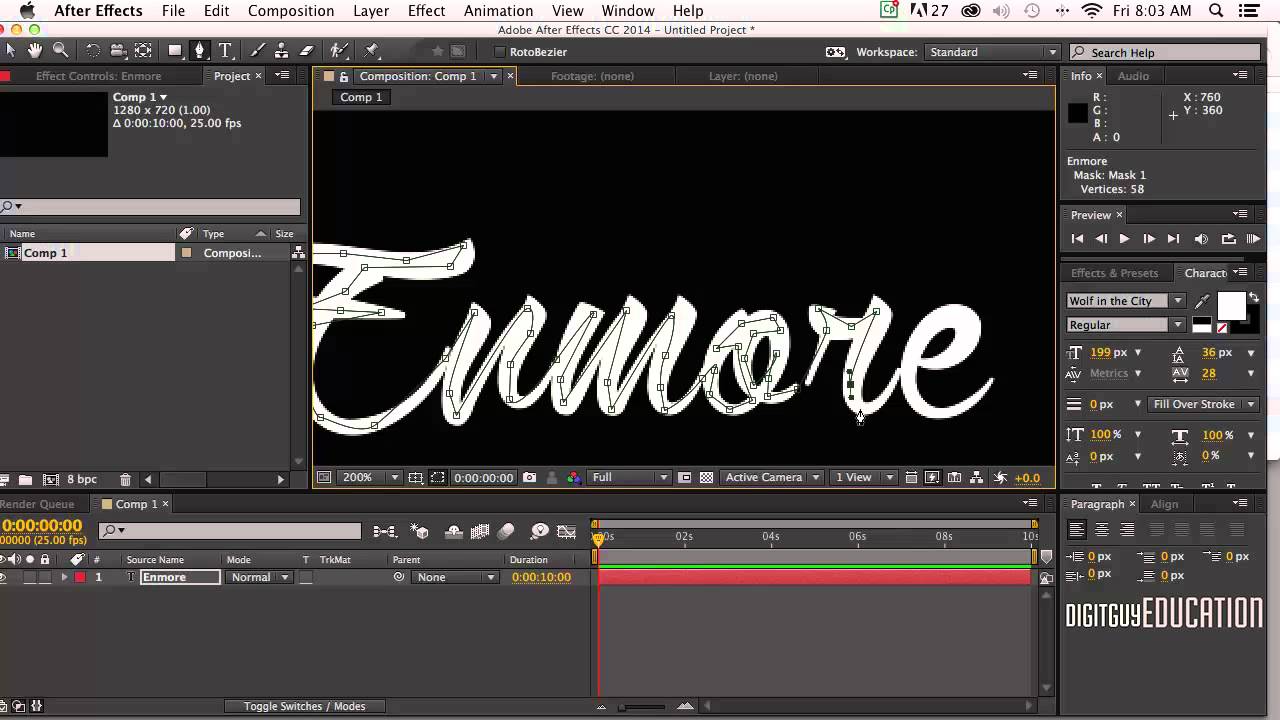Select the Rotation tool
The width and height of the screenshot is (1280, 720).
[93, 51]
